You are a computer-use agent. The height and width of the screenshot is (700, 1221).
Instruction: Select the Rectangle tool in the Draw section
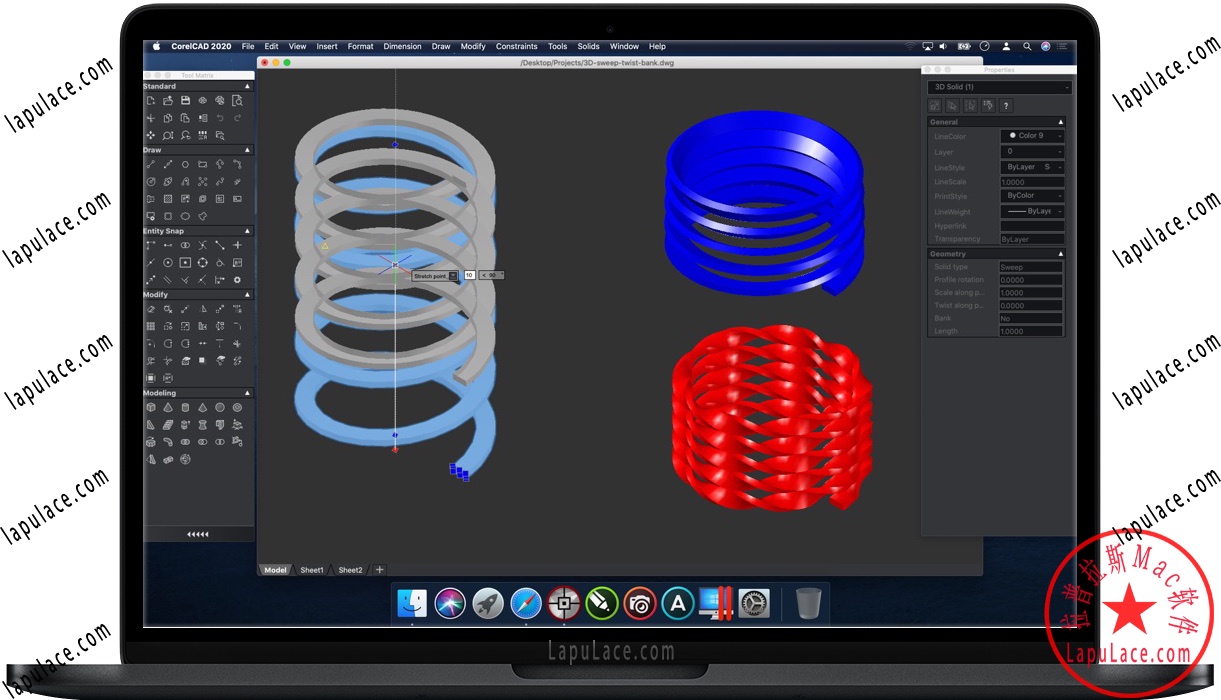pos(201,164)
